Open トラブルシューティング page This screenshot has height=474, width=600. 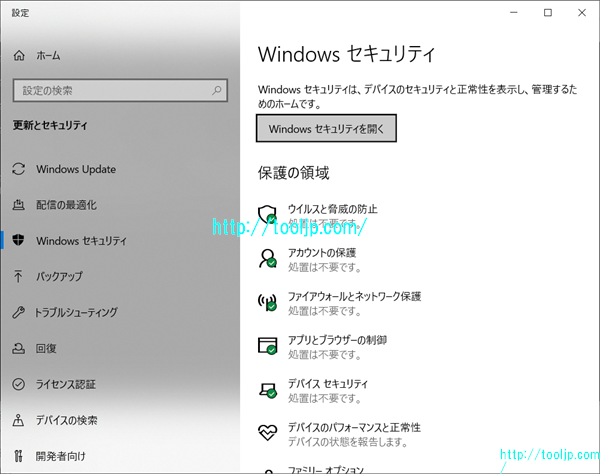click(x=76, y=312)
